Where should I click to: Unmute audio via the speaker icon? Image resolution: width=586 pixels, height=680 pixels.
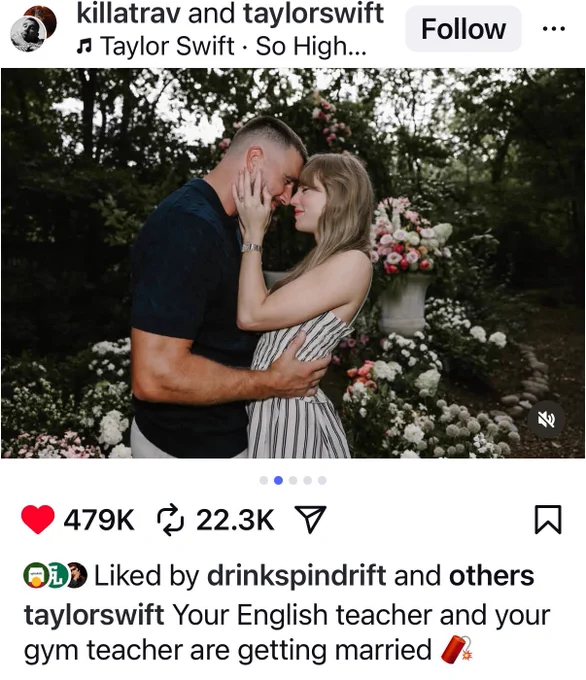pyautogui.click(x=546, y=419)
